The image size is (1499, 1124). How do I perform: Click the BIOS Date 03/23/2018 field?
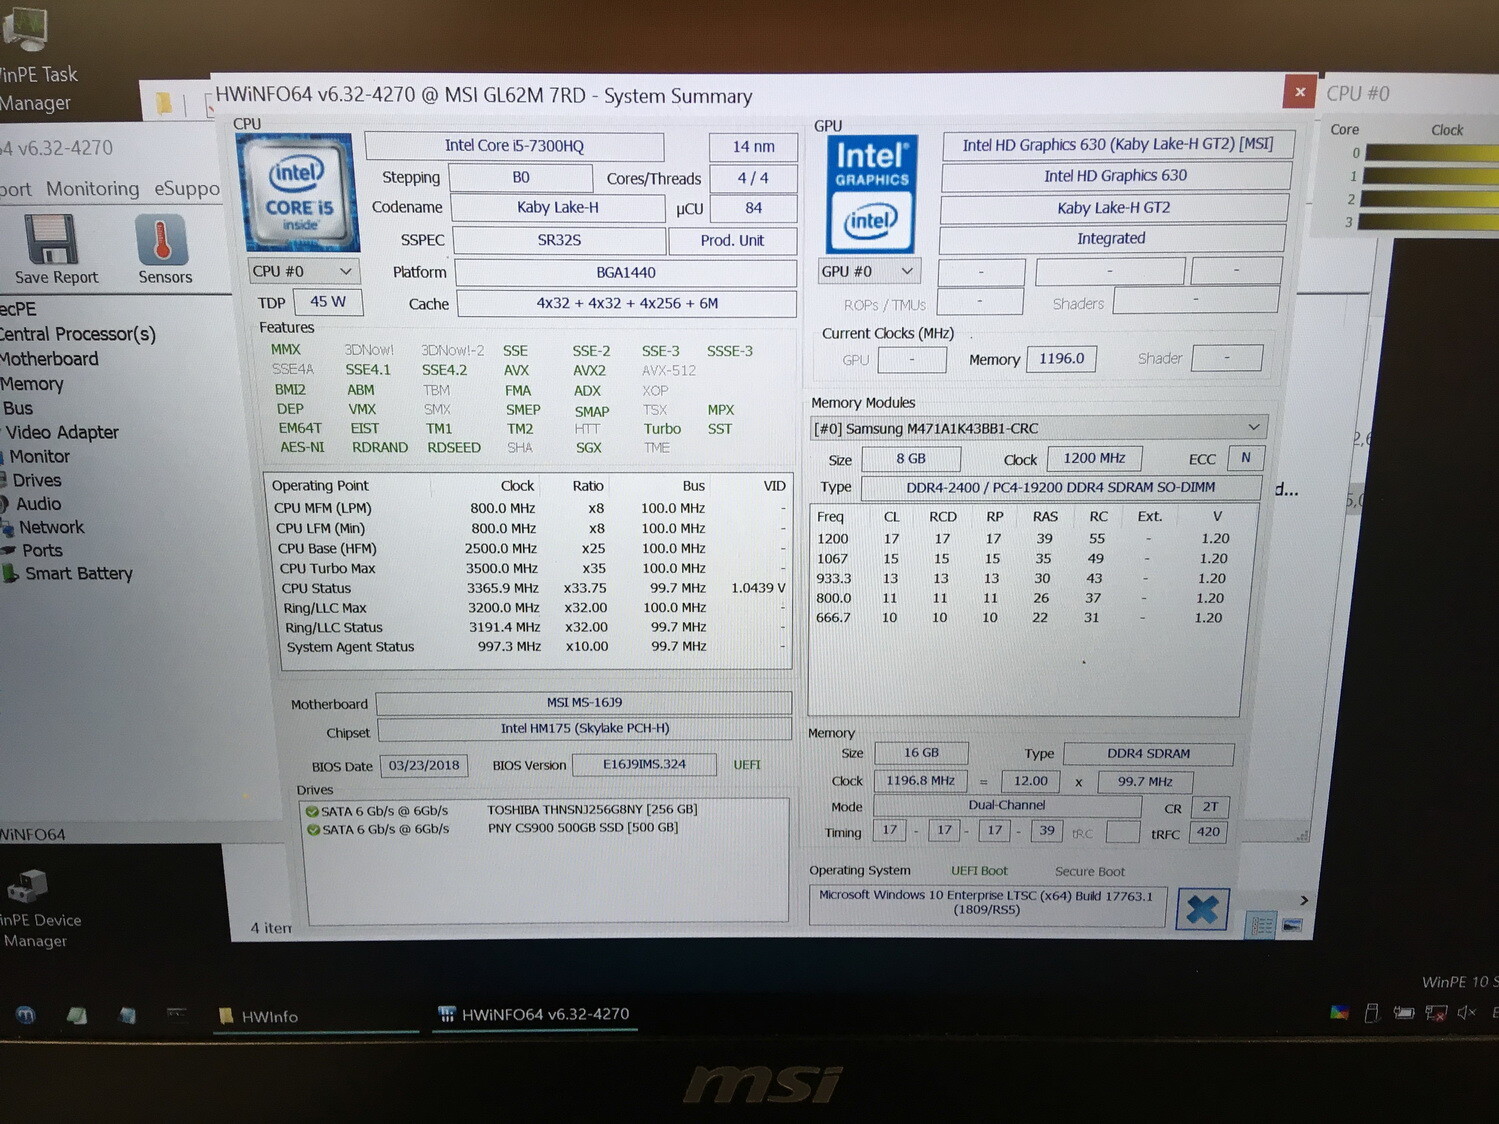[x=424, y=765]
